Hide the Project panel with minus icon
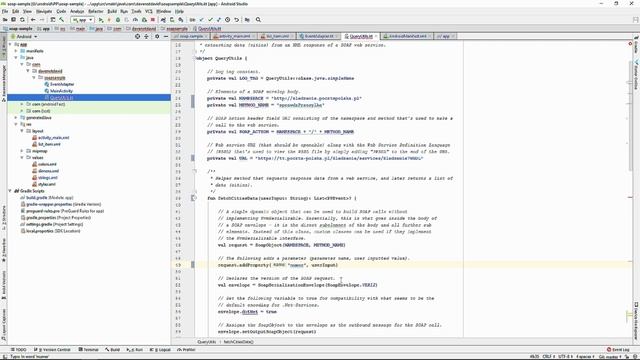Image resolution: width=640 pixels, height=360 pixels. [166, 36]
